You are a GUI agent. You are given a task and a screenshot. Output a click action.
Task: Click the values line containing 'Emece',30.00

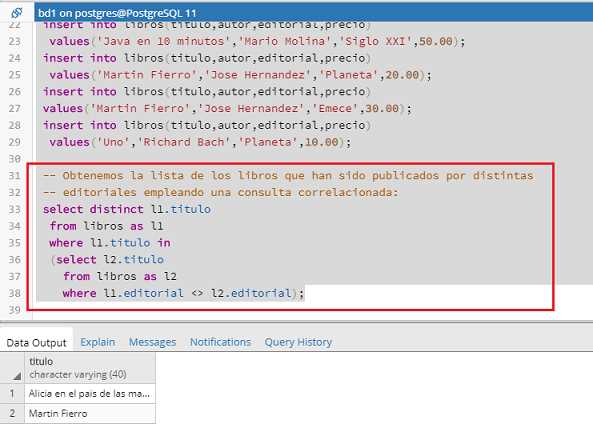[x=227, y=109]
